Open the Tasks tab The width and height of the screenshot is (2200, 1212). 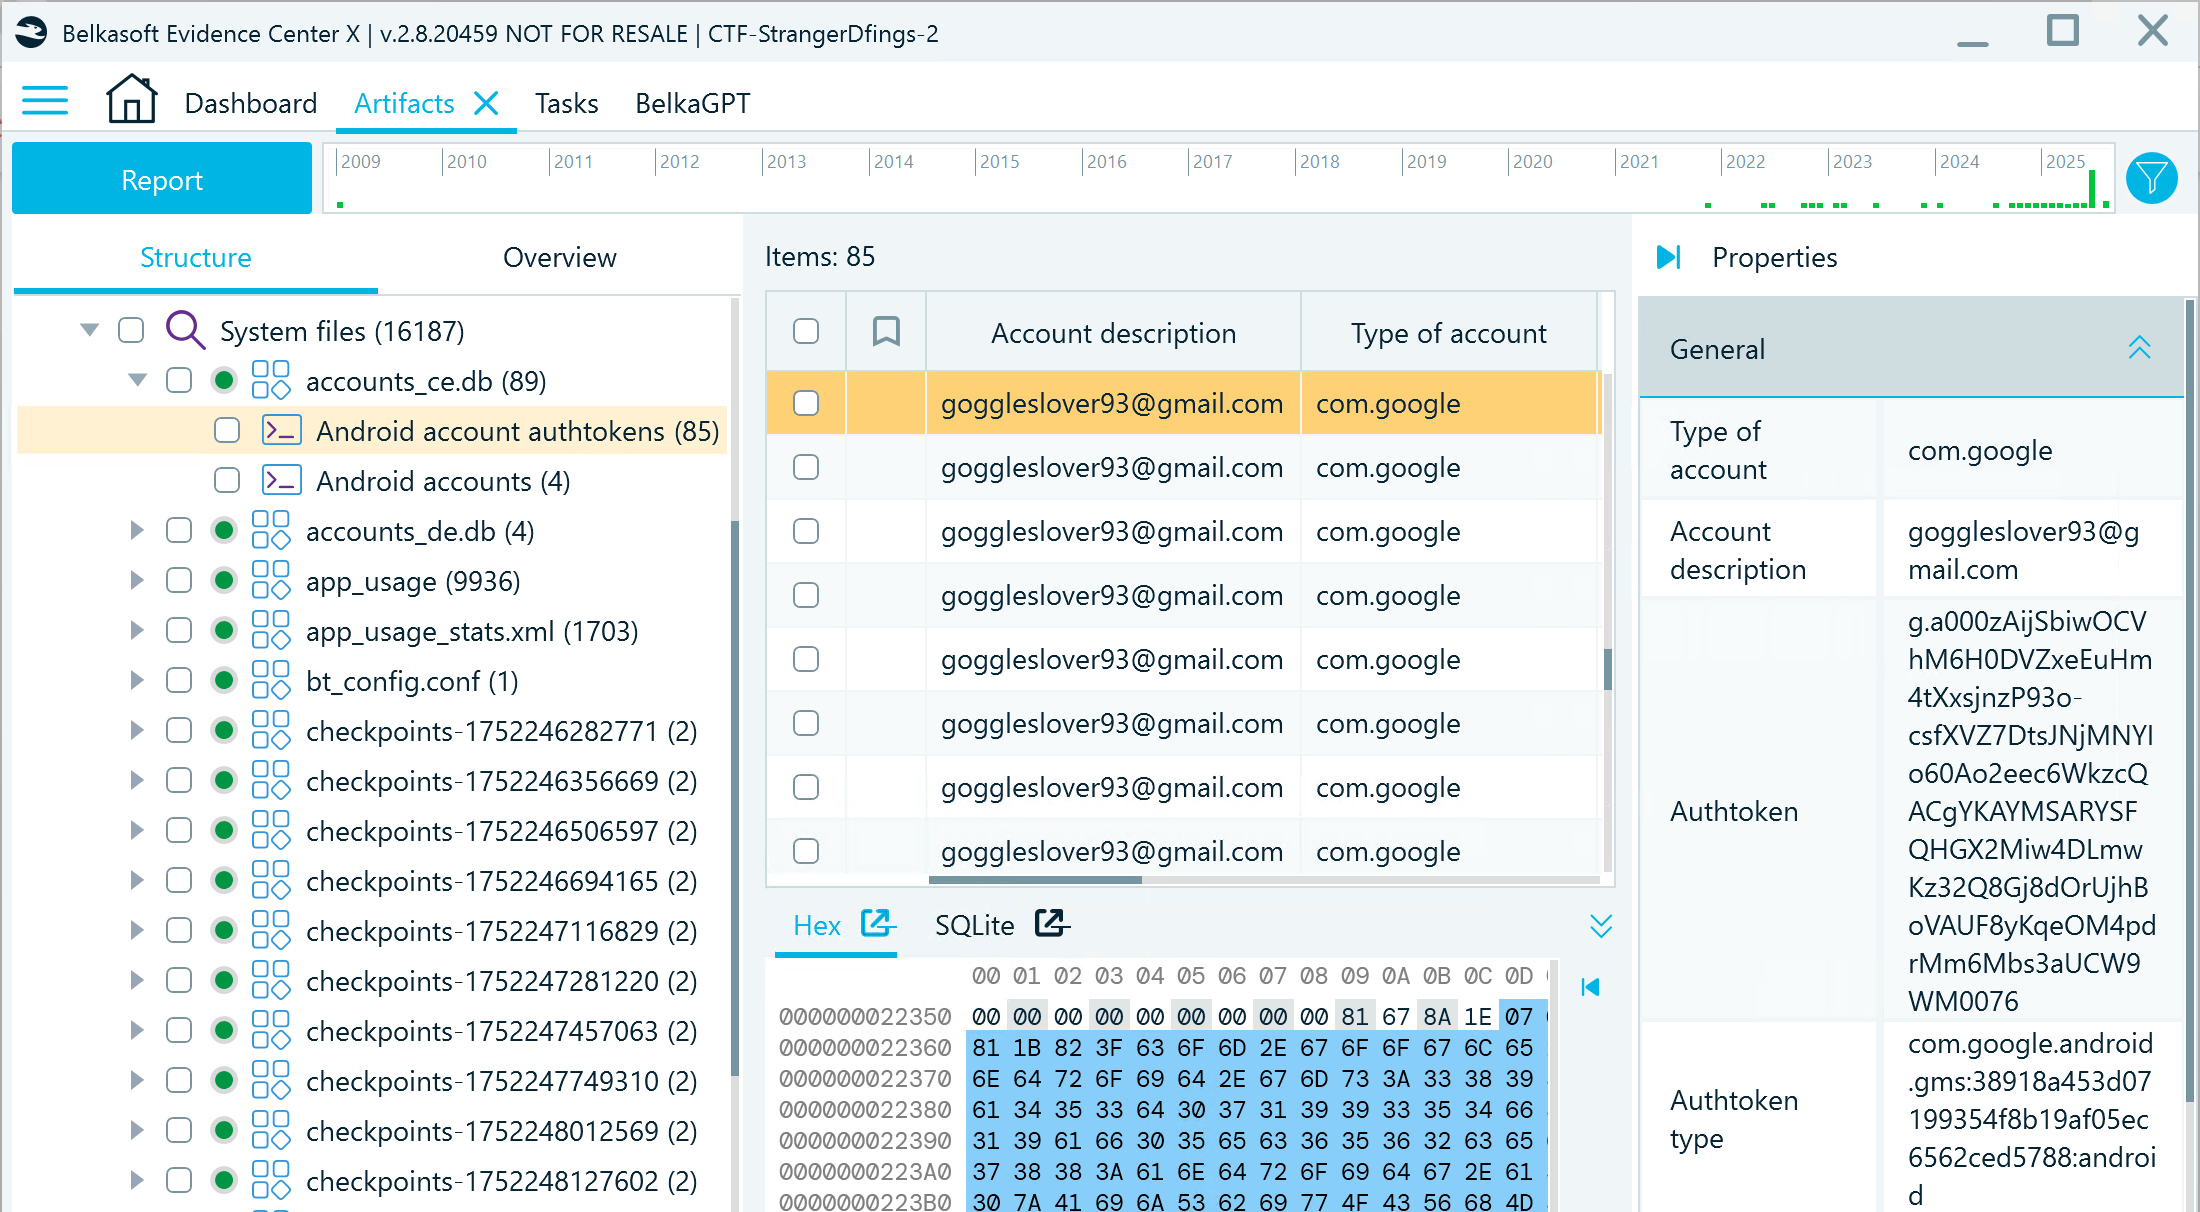click(x=566, y=103)
